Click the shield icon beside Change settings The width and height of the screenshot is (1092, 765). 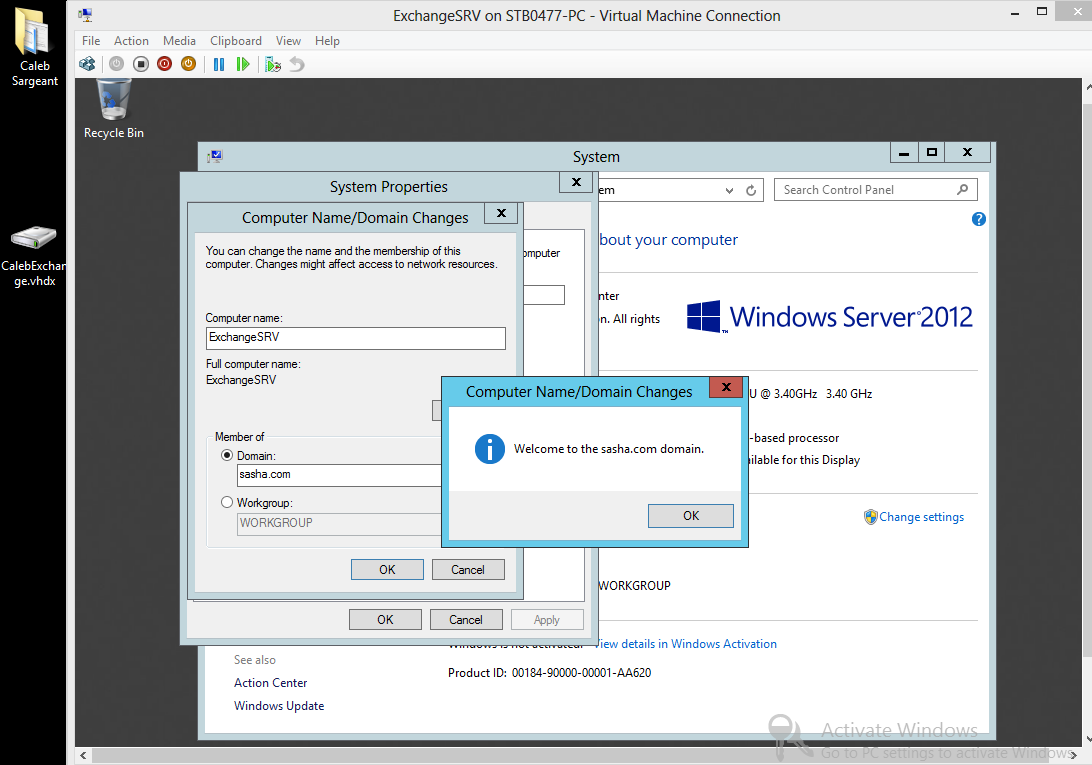(x=871, y=517)
